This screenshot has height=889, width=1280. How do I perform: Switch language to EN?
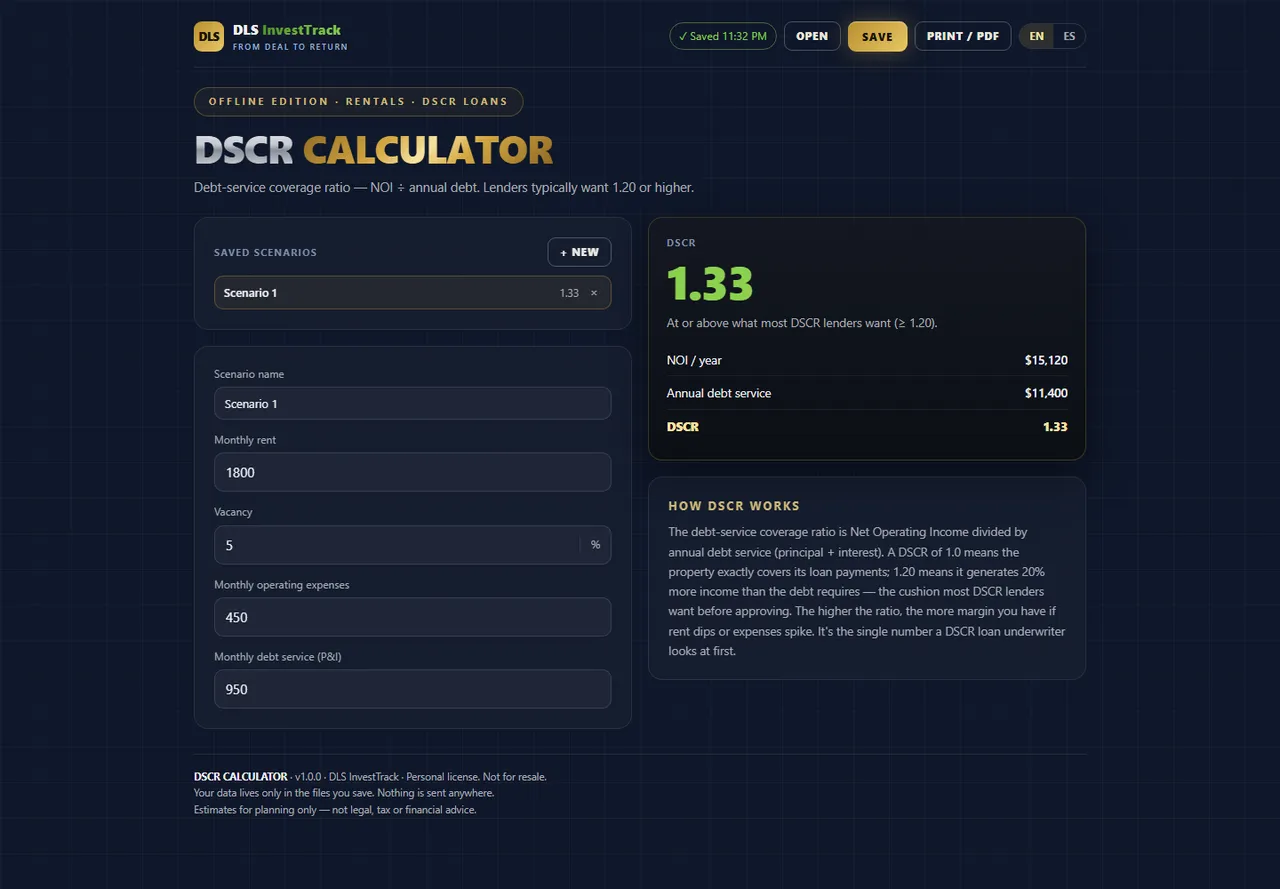pyautogui.click(x=1037, y=36)
